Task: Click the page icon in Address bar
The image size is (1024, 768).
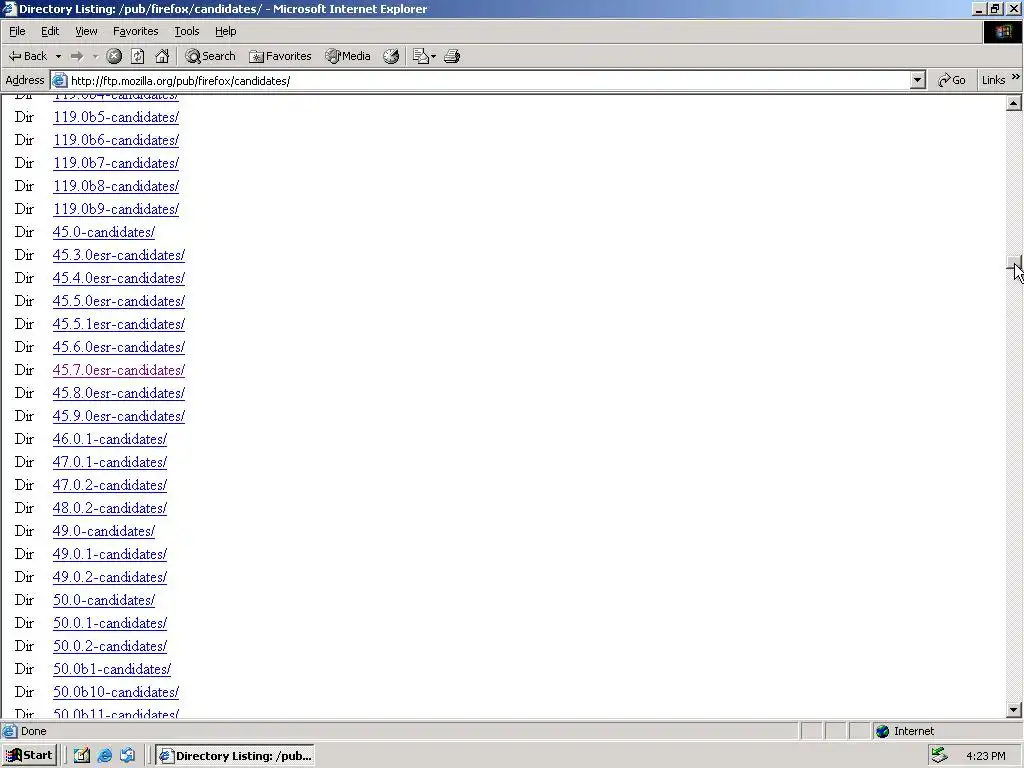Action: point(59,80)
